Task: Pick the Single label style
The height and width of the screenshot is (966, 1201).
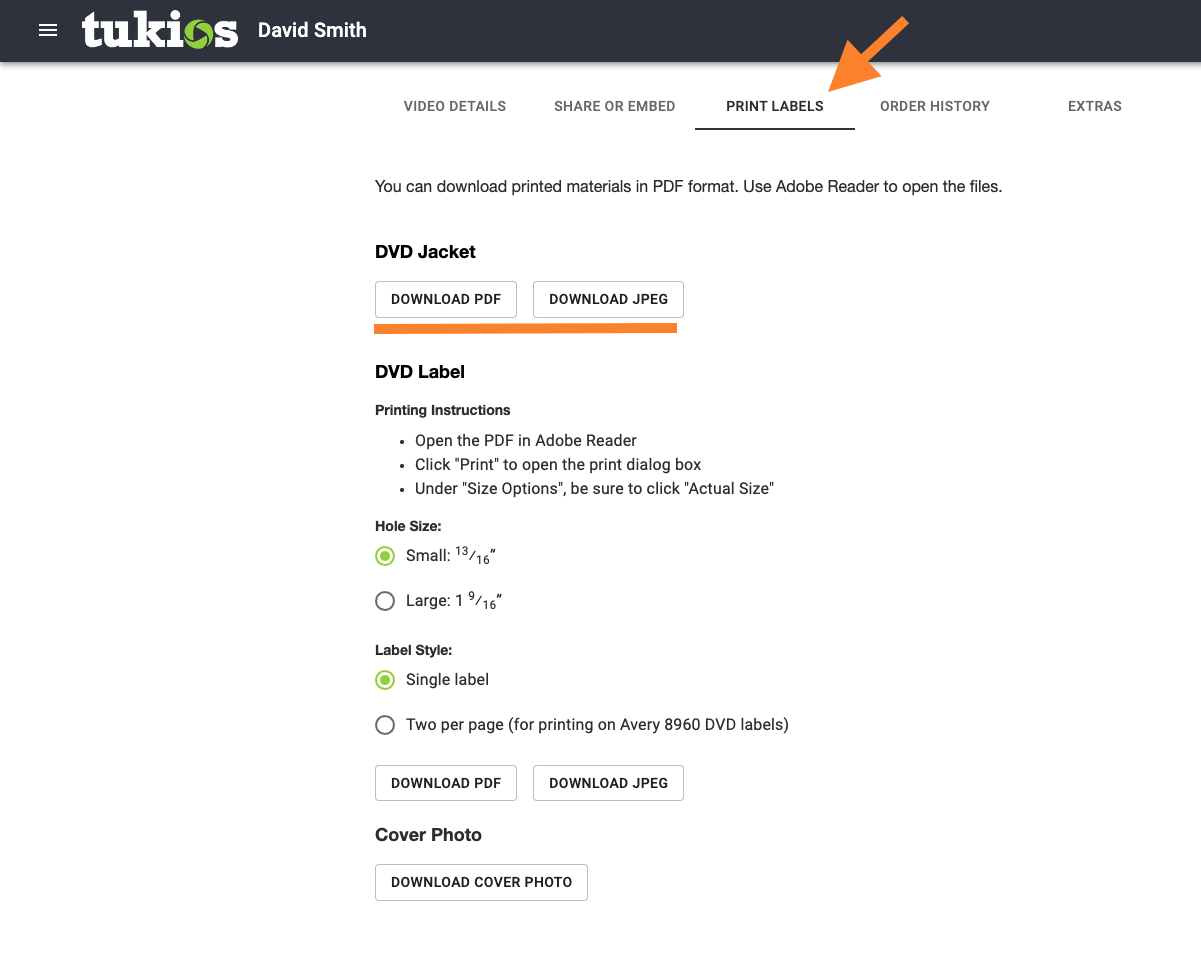Action: point(385,680)
